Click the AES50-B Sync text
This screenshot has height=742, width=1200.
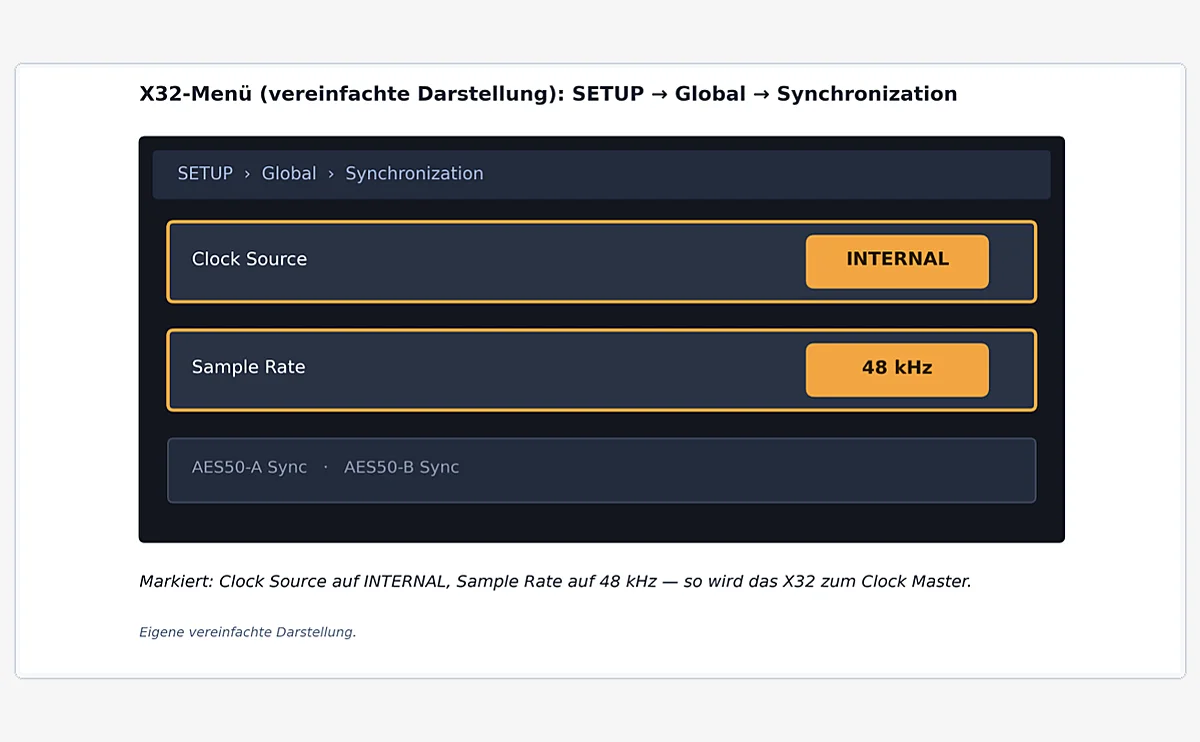[401, 467]
